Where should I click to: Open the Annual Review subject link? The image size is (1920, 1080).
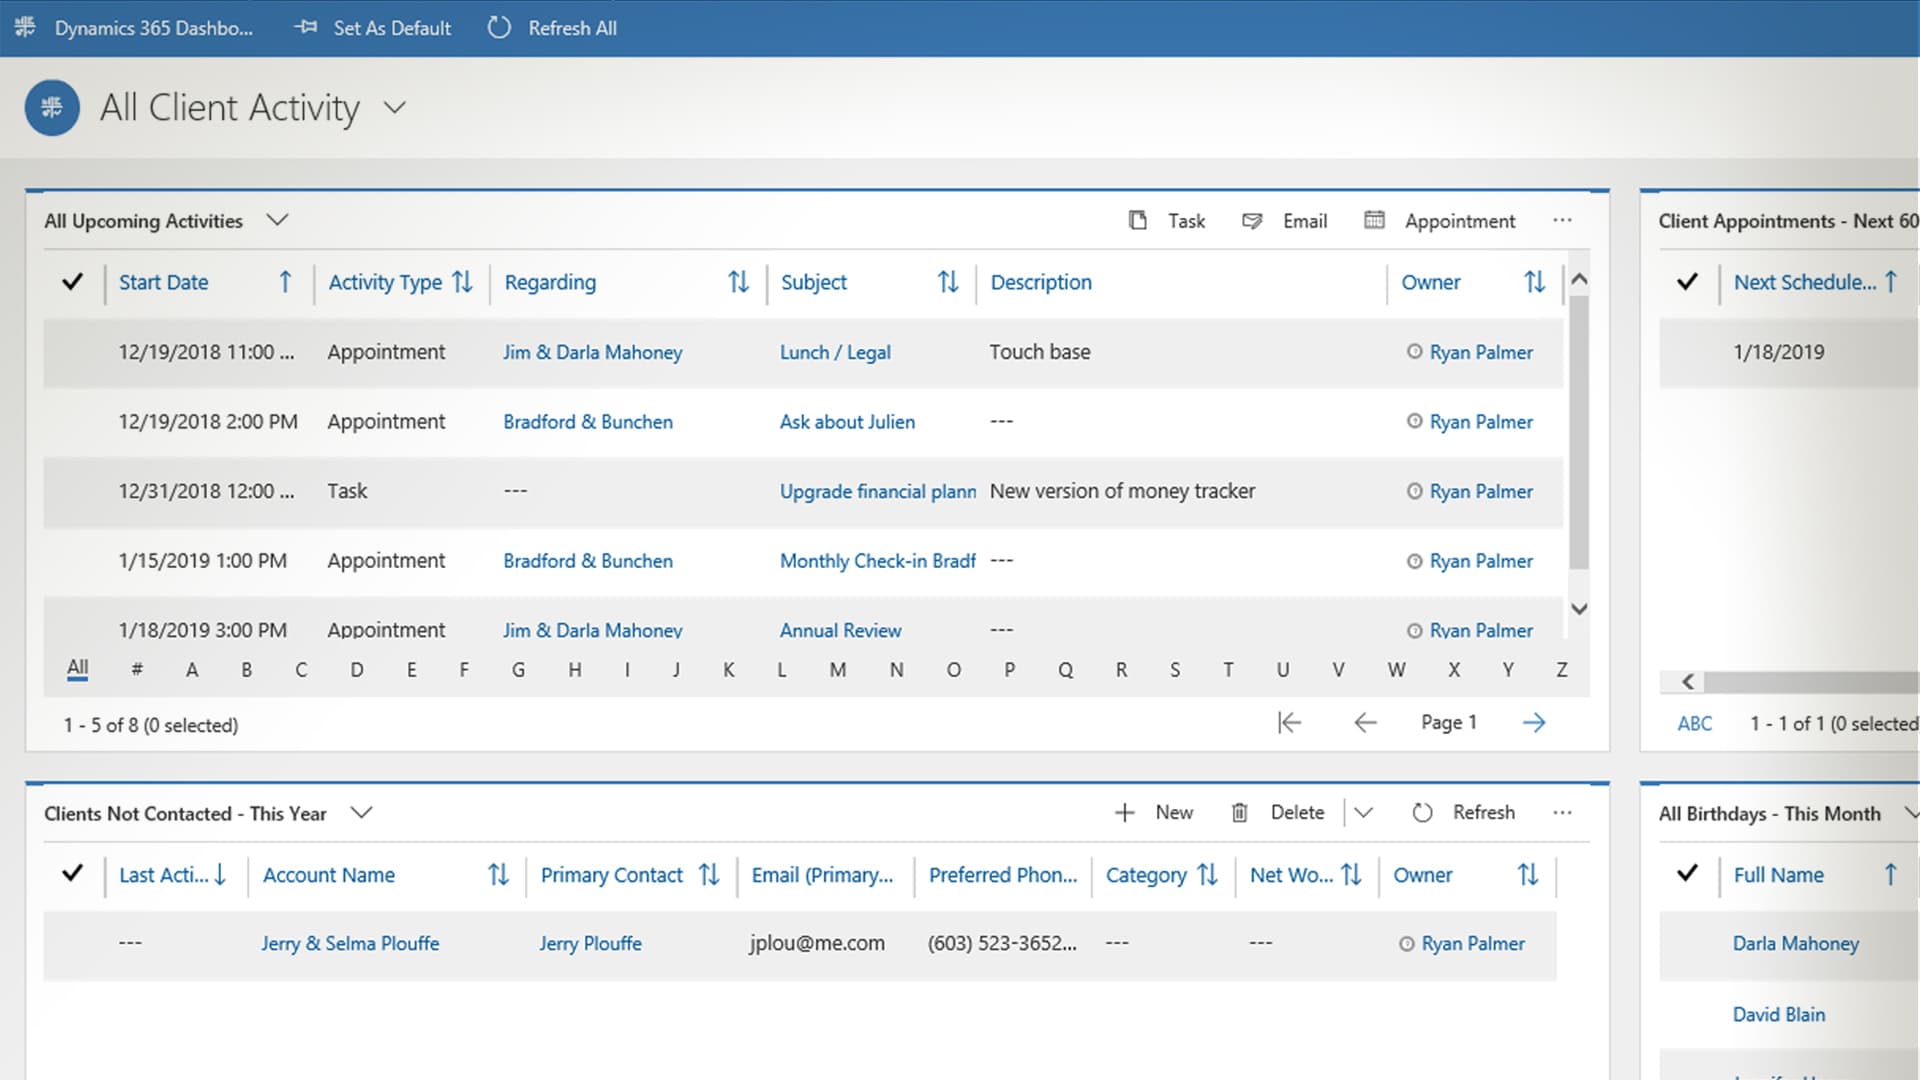click(840, 630)
